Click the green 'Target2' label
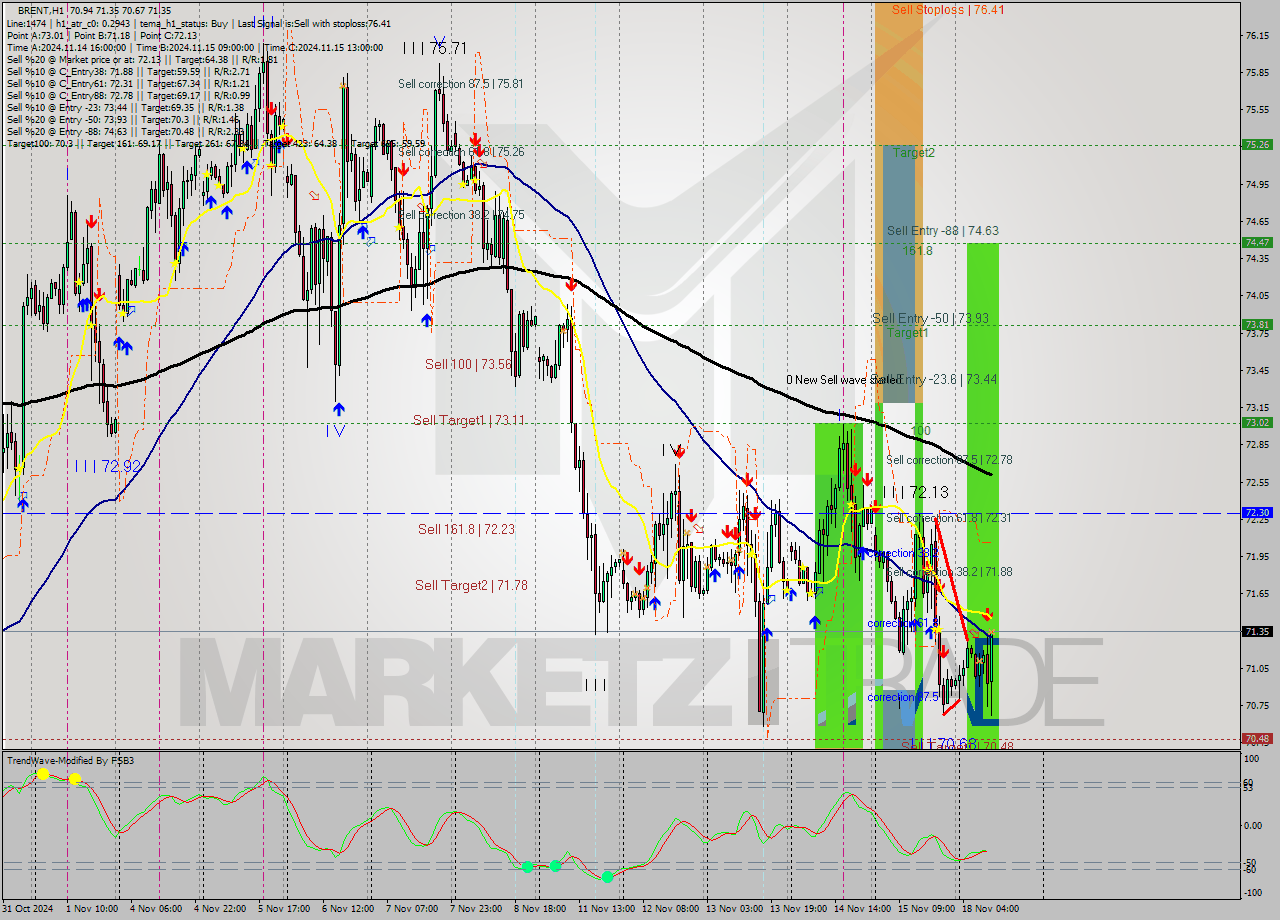This screenshot has height=920, width=1280. (x=914, y=153)
